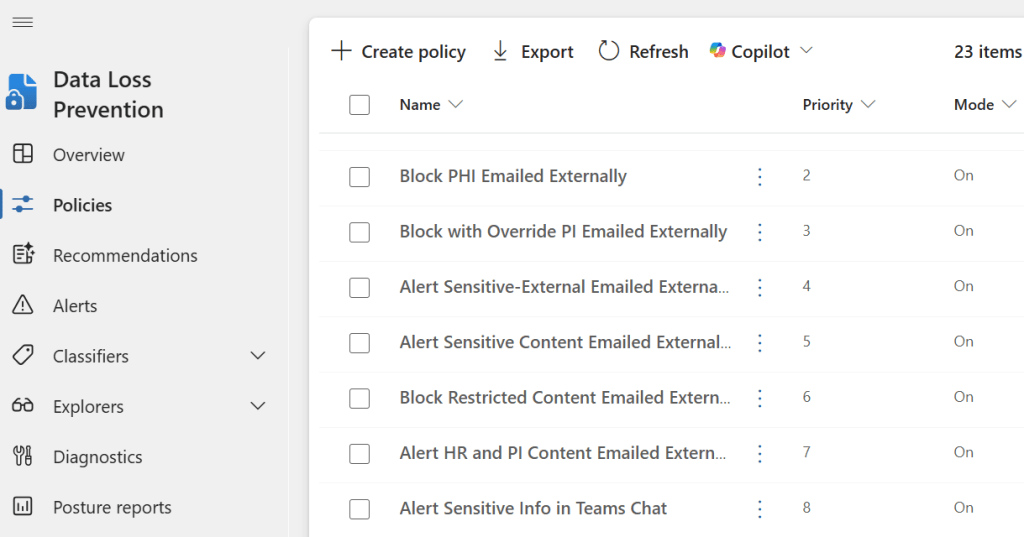Screen dimensions: 1024x537
Task: Open more options for Alert Sensitive Info in Teams Chat
Action: pyautogui.click(x=759, y=509)
